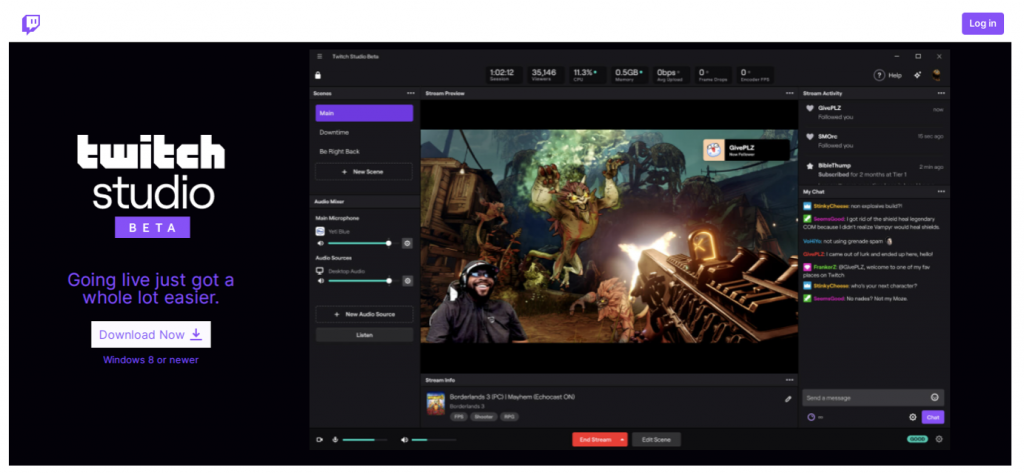Screen dimensions: 1024x473
Task: Click the Edit Scene button
Action: [x=656, y=440]
